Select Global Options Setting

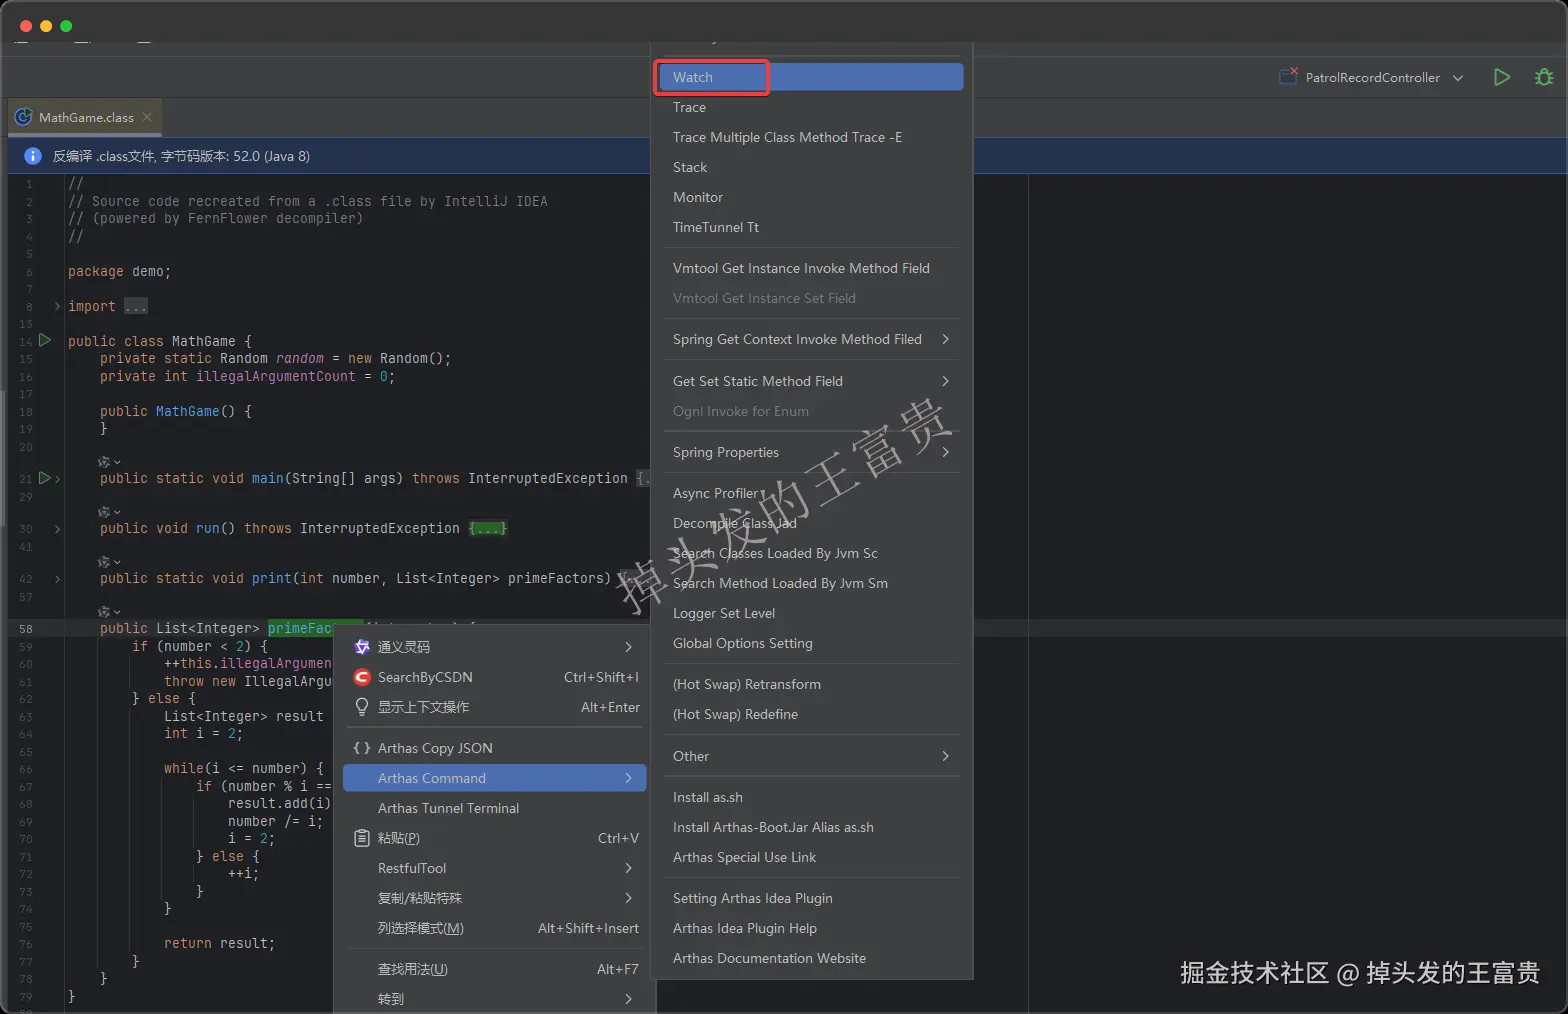pyautogui.click(x=811, y=643)
